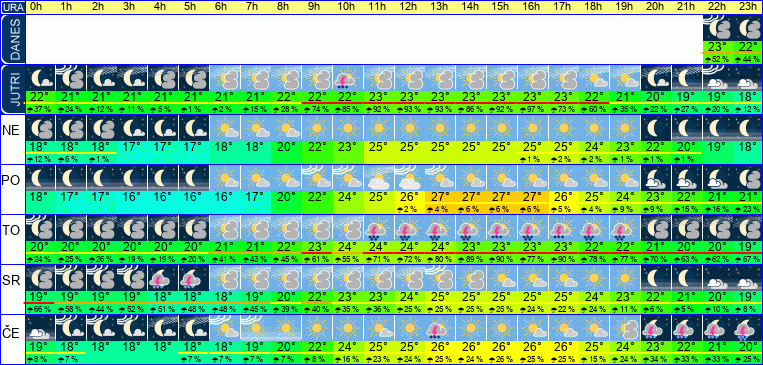Screen dimensions: 763x365
Task: Click the 23h hour column header
Action: 747,7
